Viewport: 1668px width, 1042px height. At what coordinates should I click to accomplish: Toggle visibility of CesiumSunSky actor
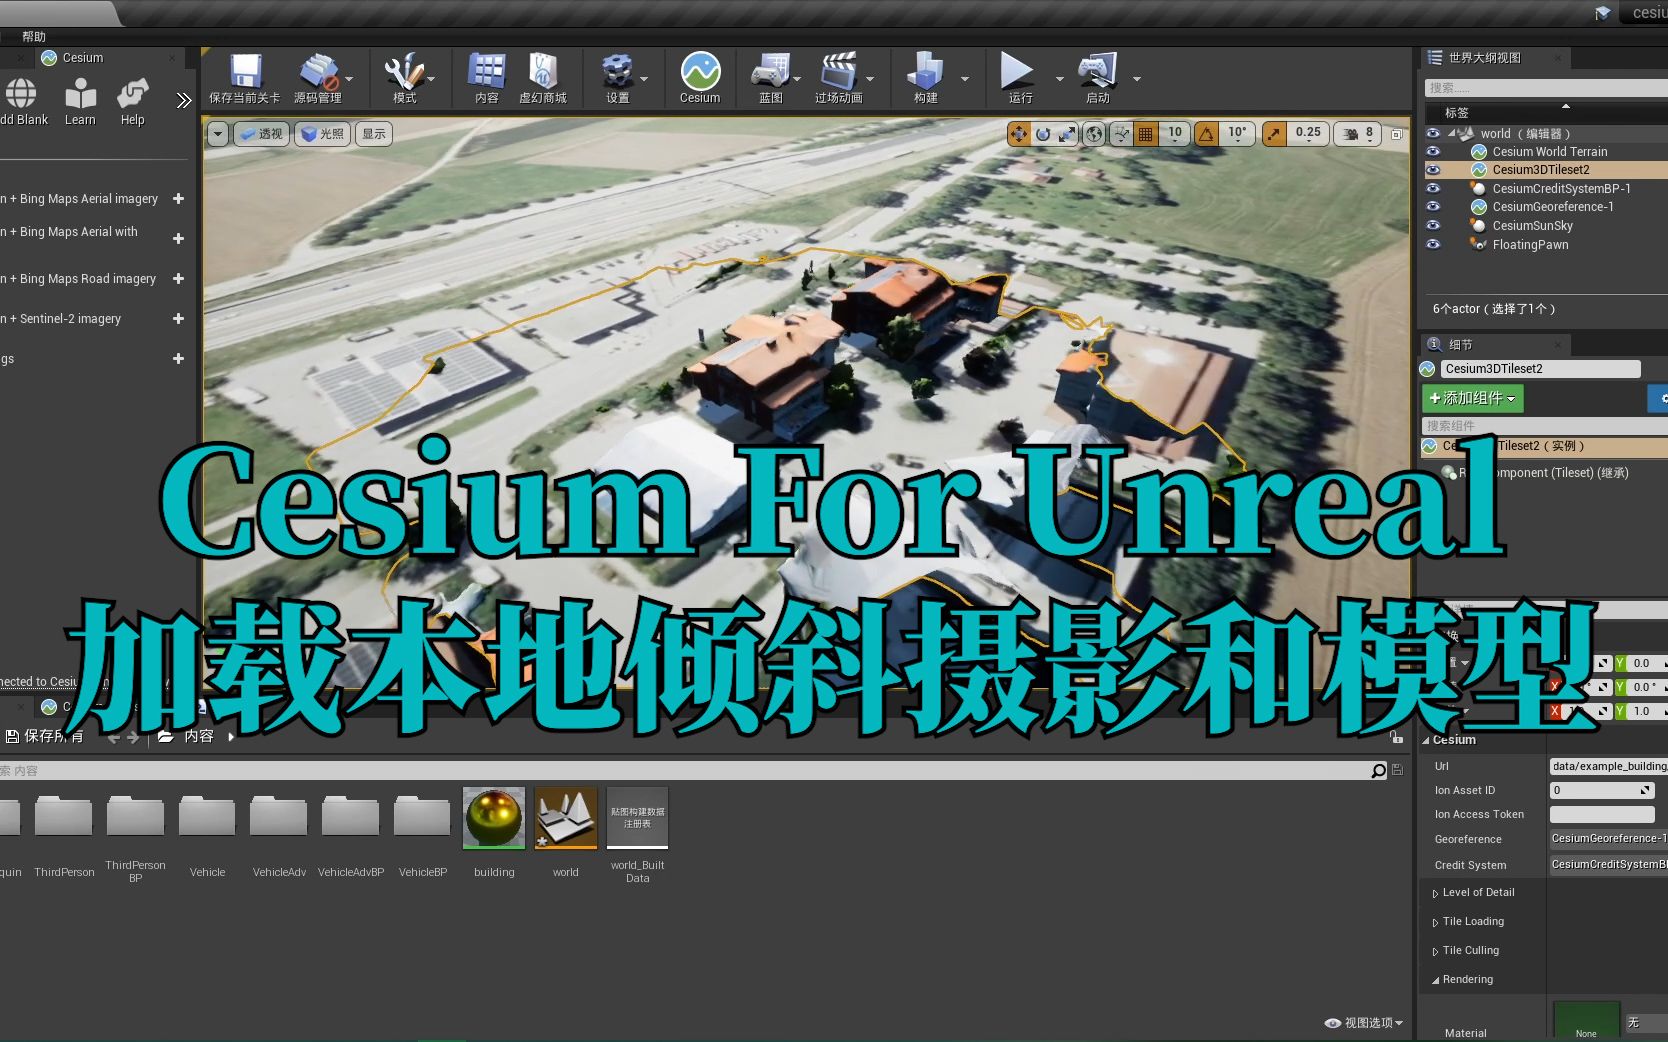pos(1433,226)
